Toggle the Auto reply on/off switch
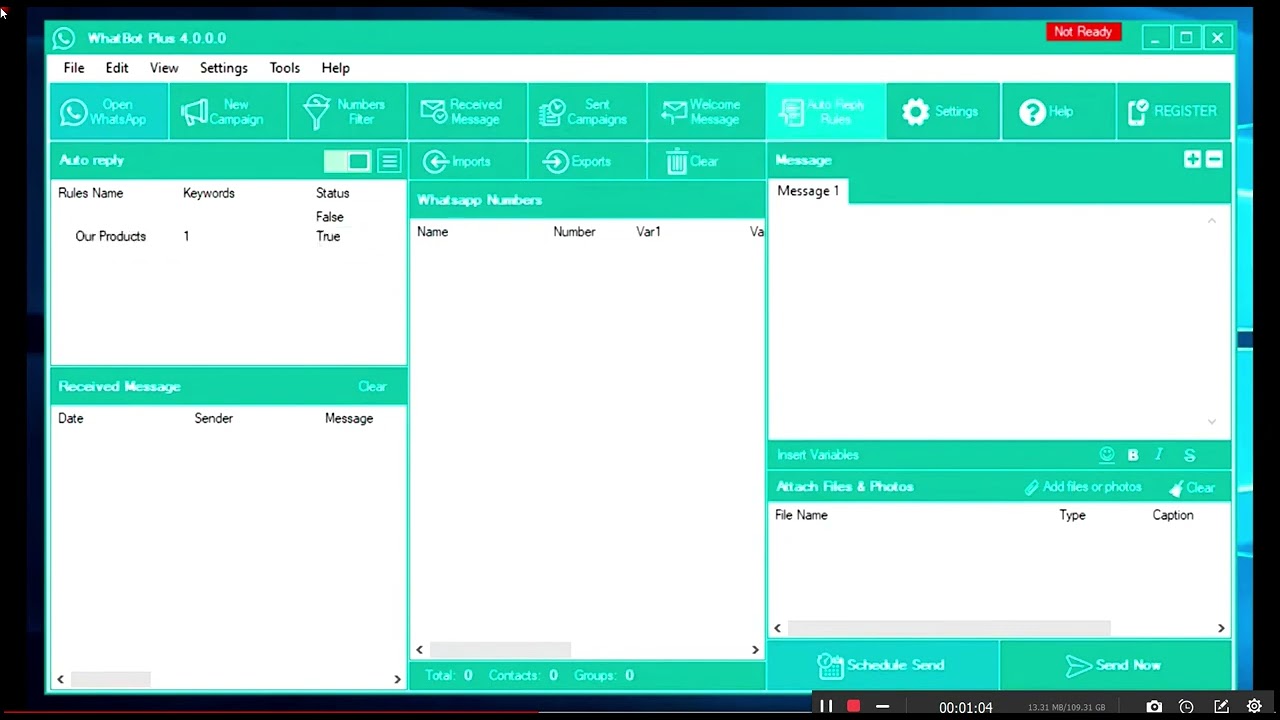Screen dimensions: 1280x720 pos(347,161)
